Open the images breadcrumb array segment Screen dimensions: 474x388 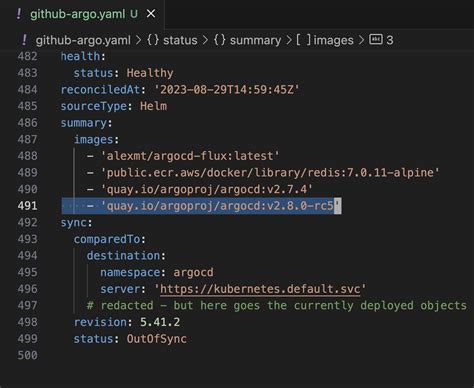333,40
